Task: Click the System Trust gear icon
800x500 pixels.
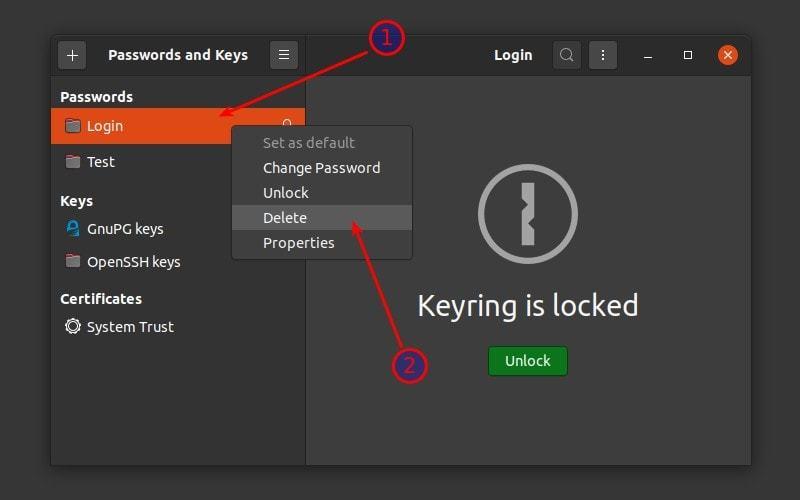Action: tap(72, 326)
